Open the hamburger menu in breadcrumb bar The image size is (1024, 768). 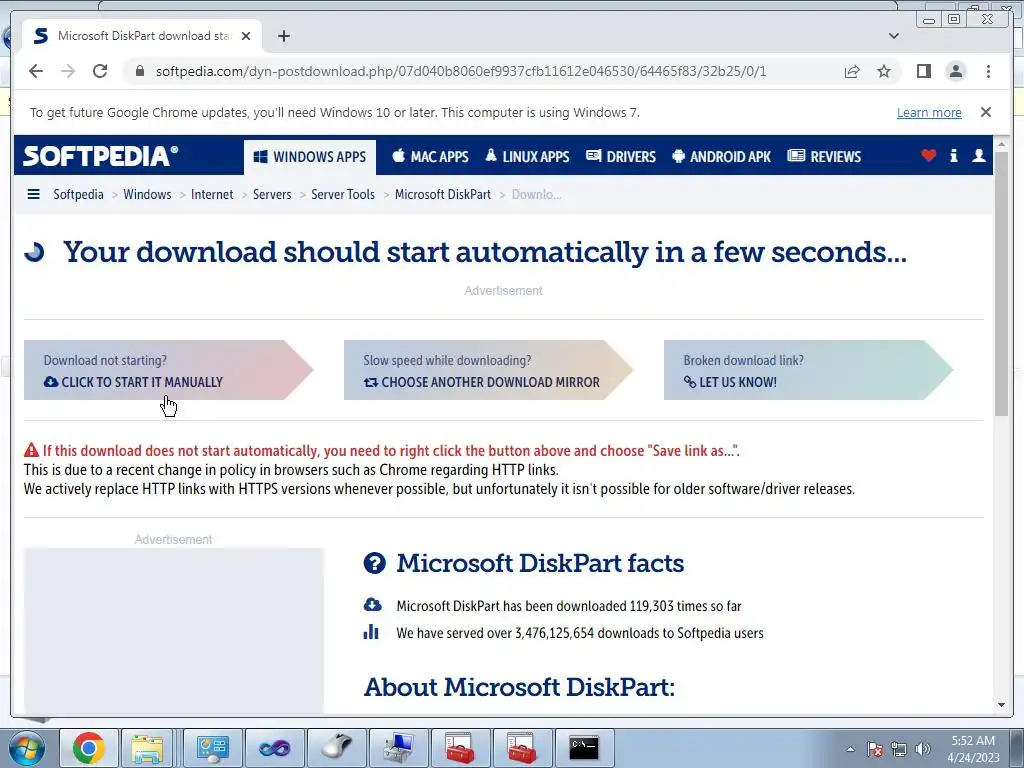pos(33,194)
